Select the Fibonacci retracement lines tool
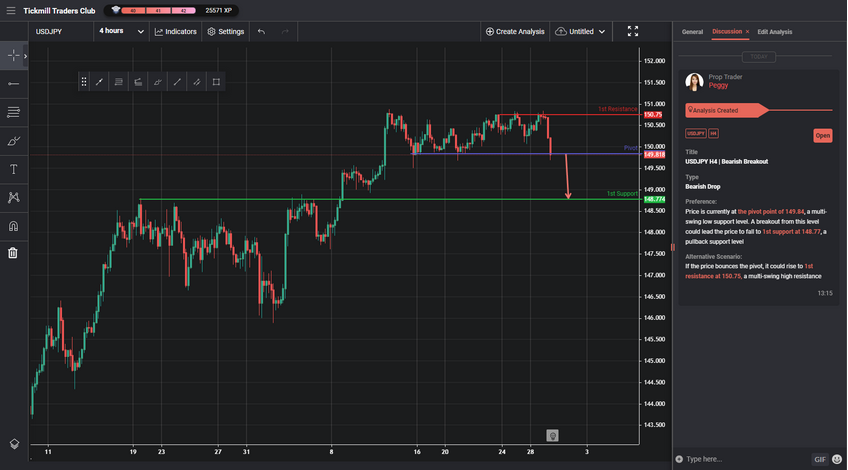This screenshot has height=470, width=848. coord(14,112)
